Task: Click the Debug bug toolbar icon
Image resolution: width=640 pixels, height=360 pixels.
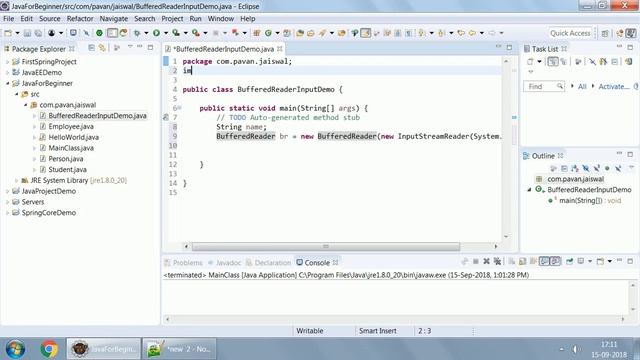Action: click(x=137, y=33)
